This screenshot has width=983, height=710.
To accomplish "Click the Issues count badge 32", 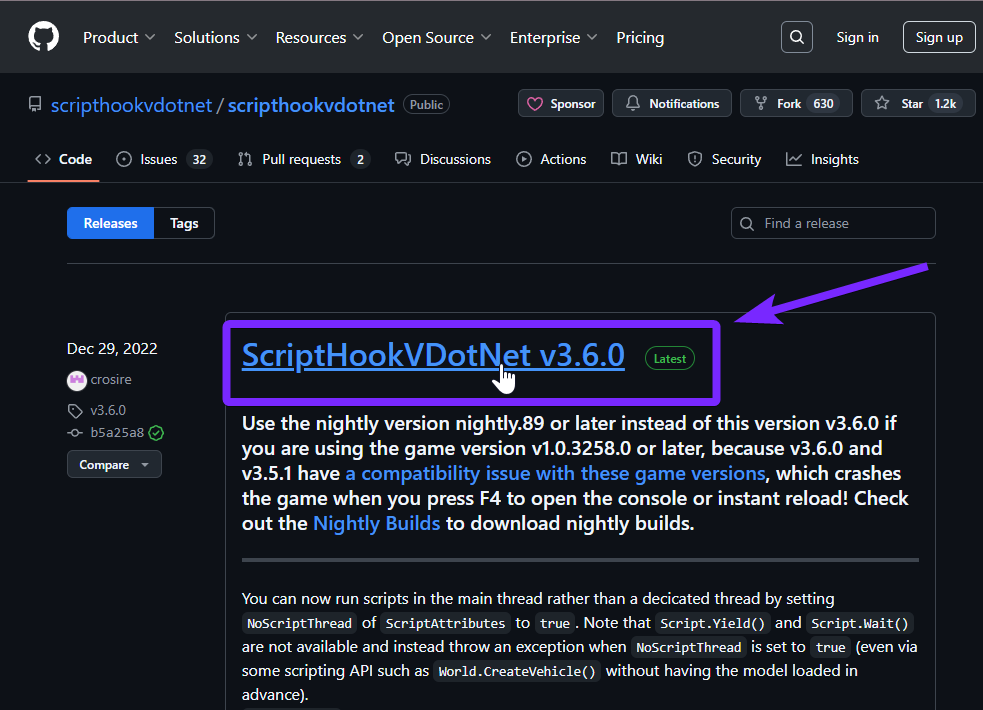I will click(x=199, y=160).
